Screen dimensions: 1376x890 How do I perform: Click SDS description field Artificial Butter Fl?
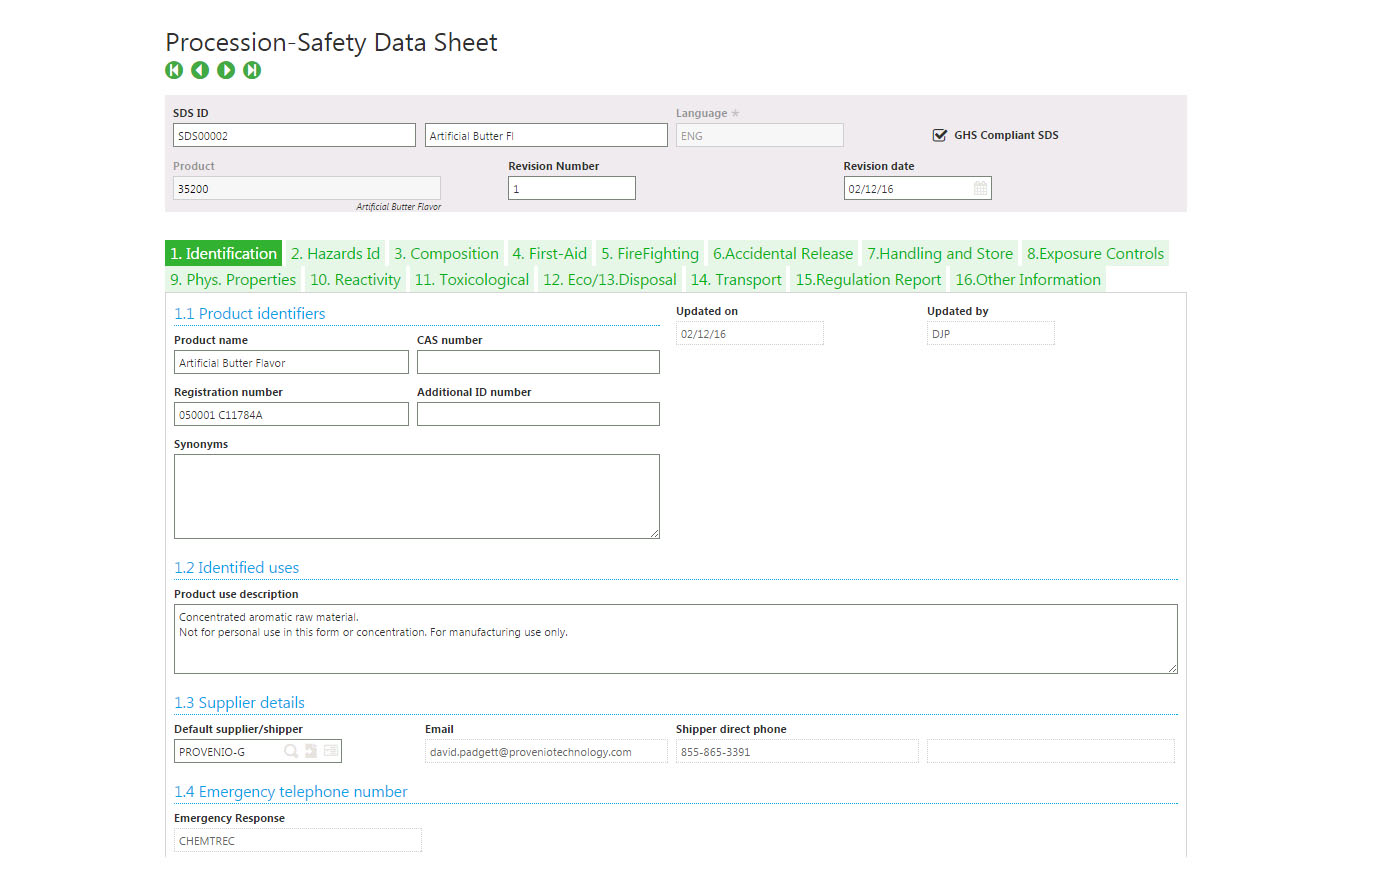coord(546,135)
